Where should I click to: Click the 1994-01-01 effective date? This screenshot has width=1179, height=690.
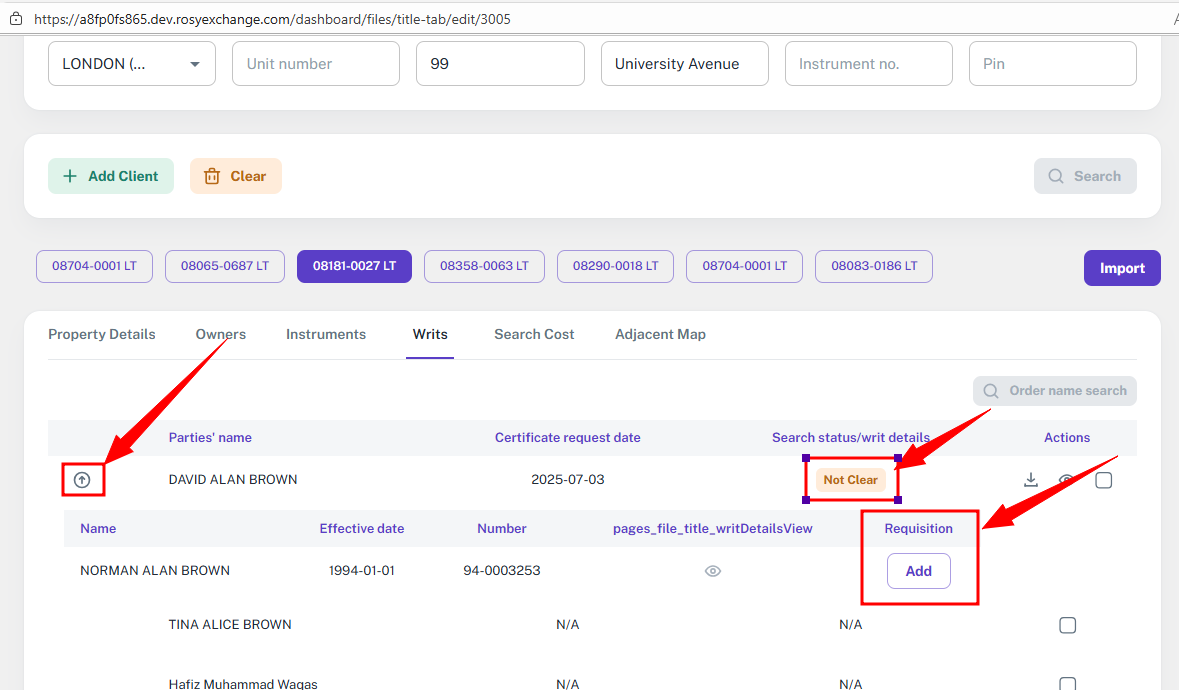(x=362, y=570)
